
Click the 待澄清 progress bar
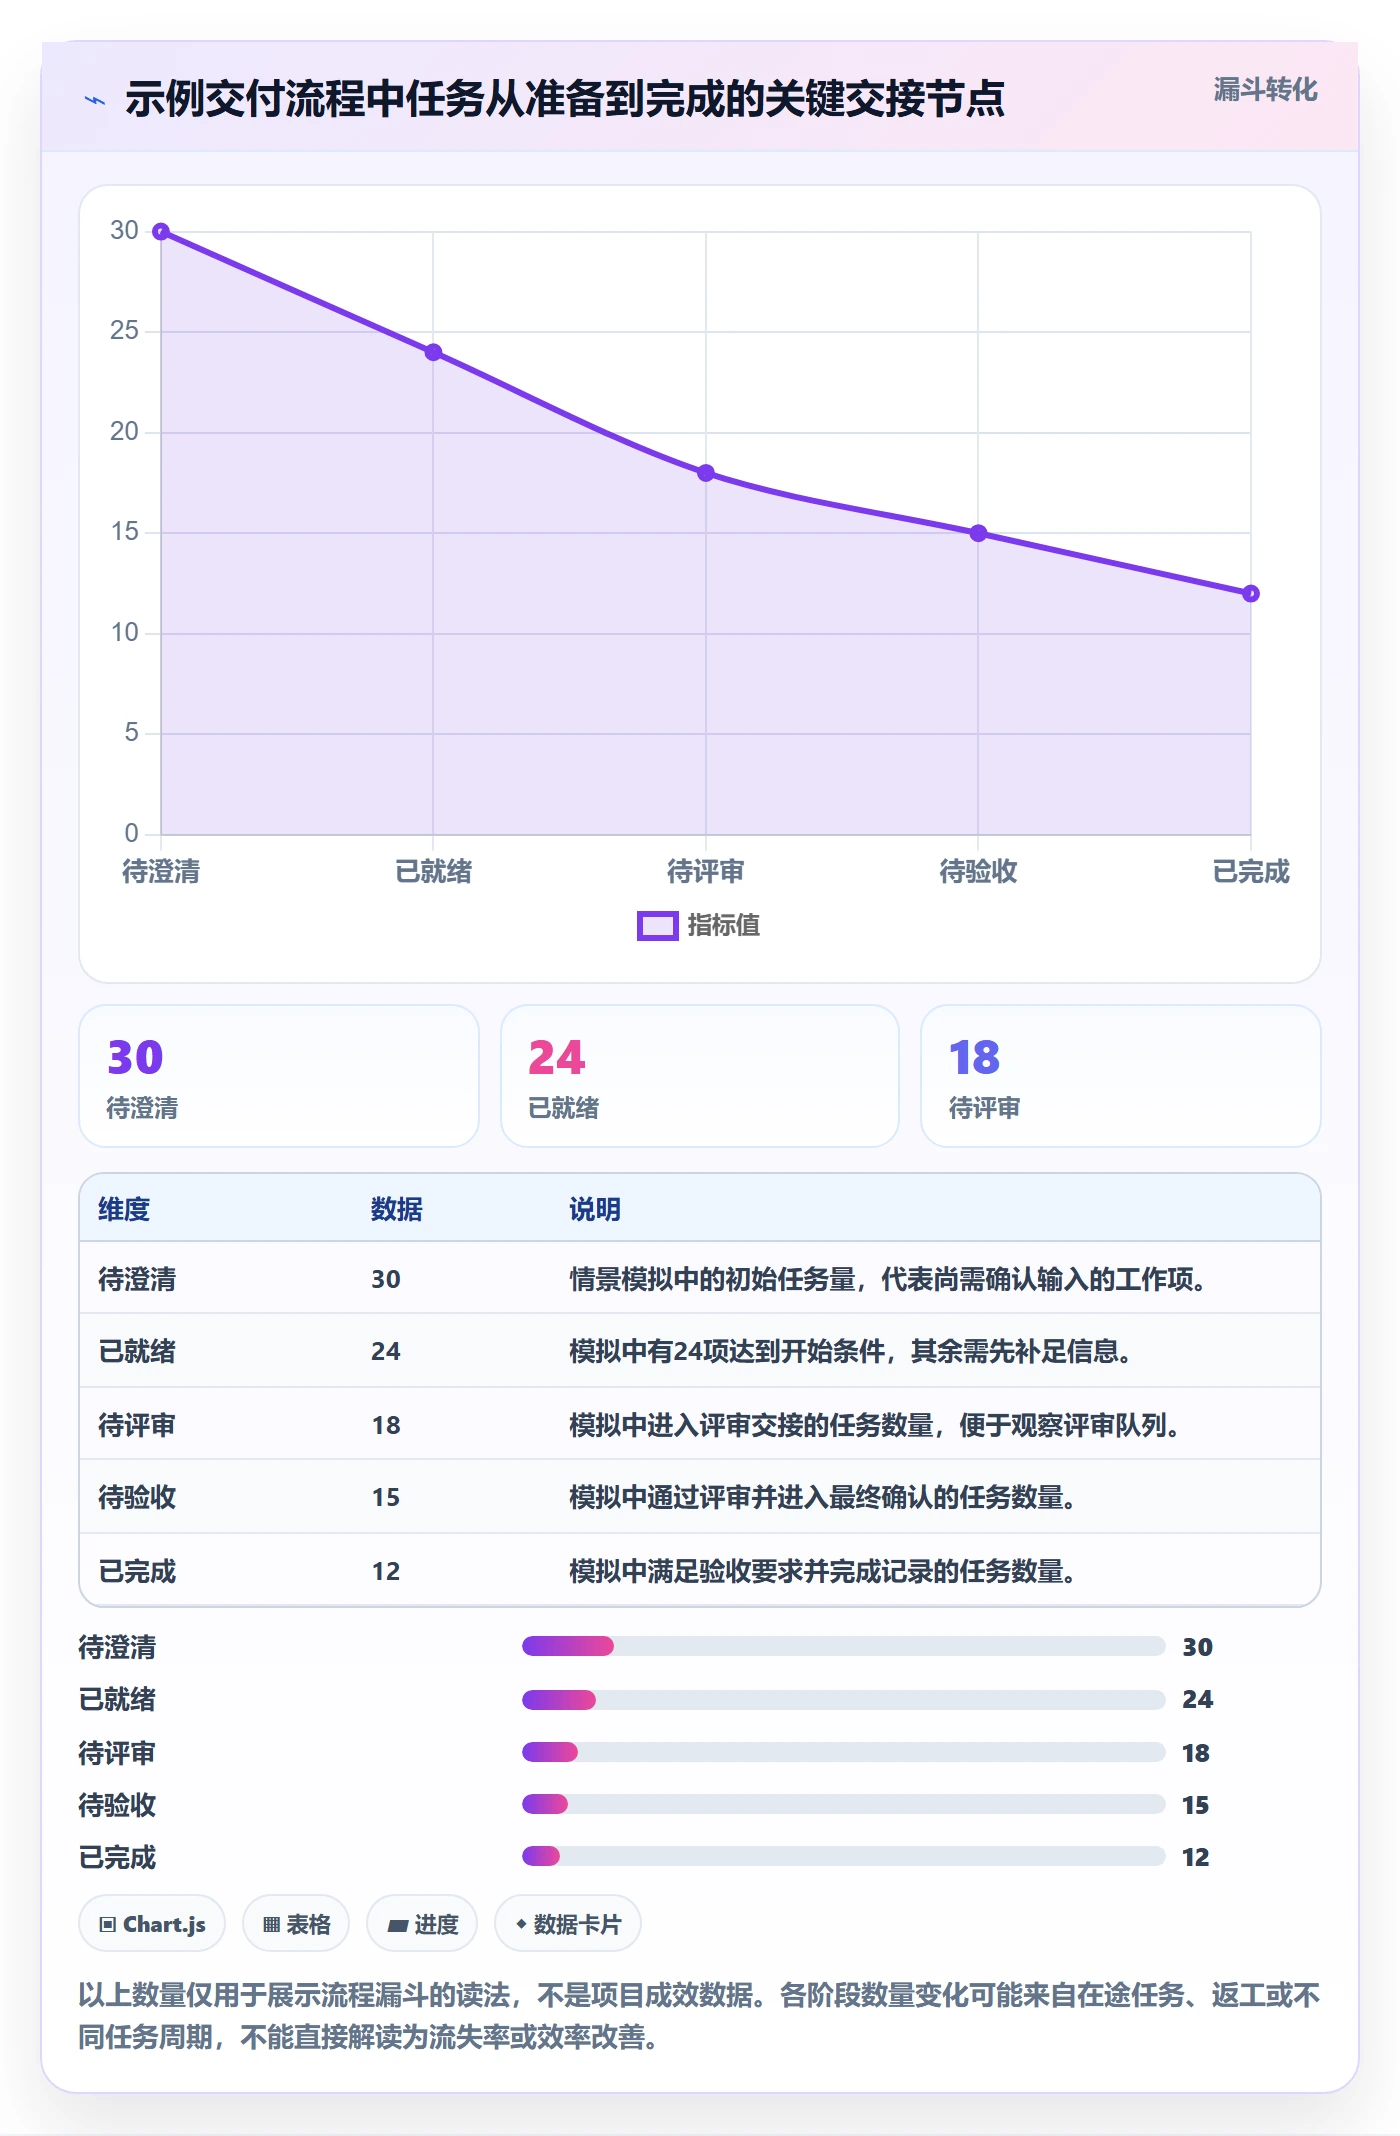pyautogui.click(x=843, y=1646)
